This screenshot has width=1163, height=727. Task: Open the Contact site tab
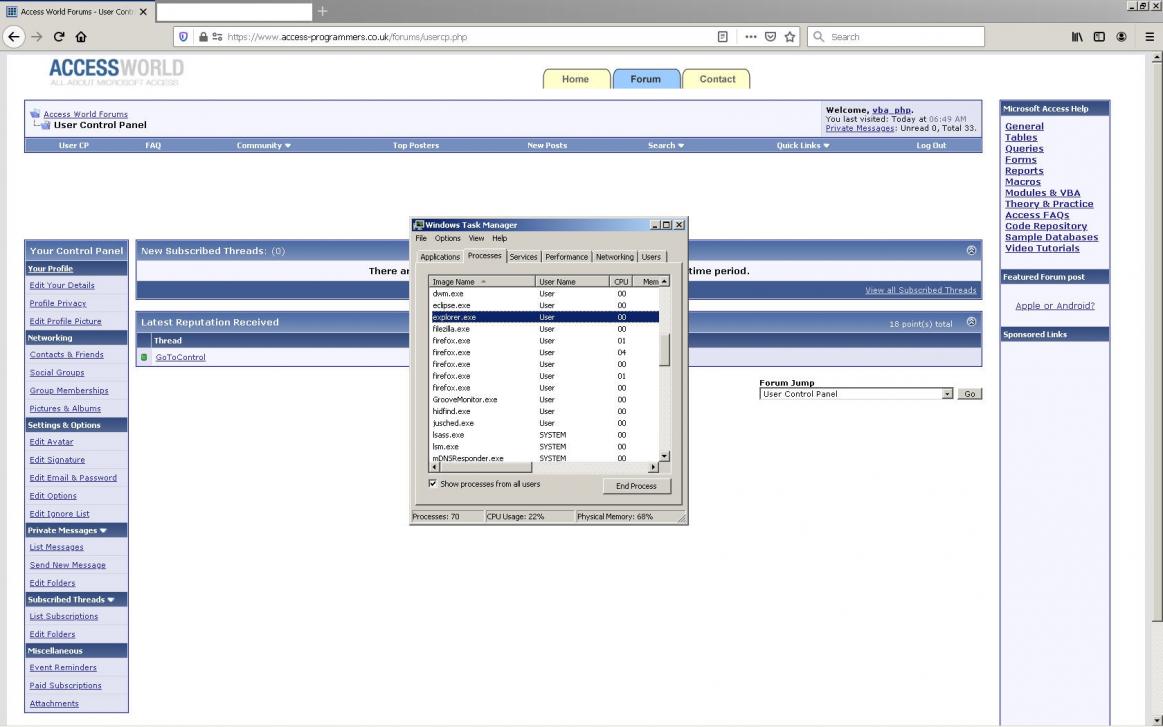tap(717, 79)
